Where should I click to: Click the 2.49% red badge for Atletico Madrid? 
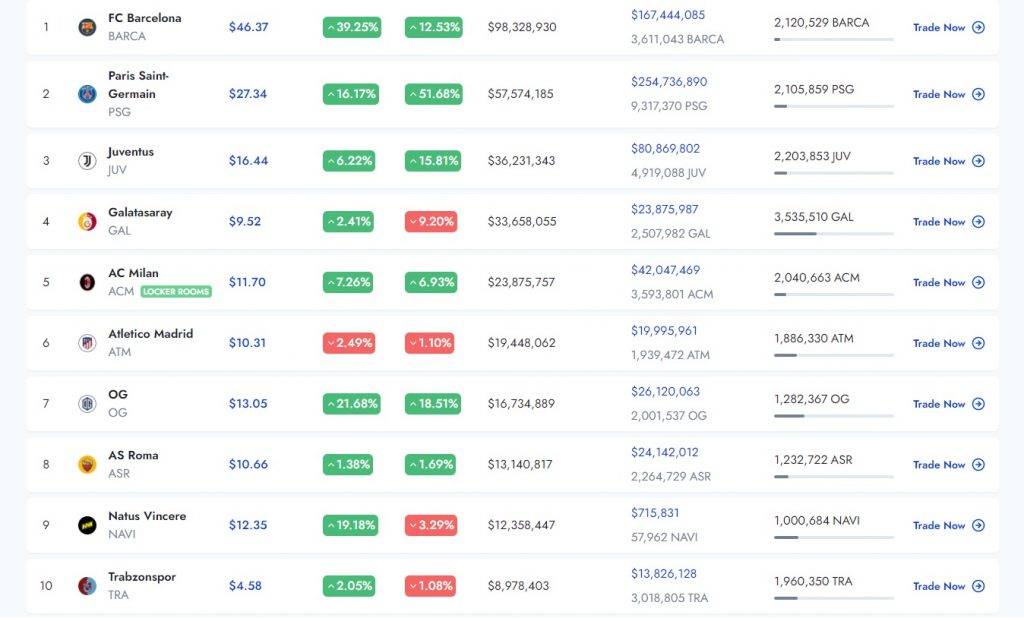pyautogui.click(x=349, y=343)
